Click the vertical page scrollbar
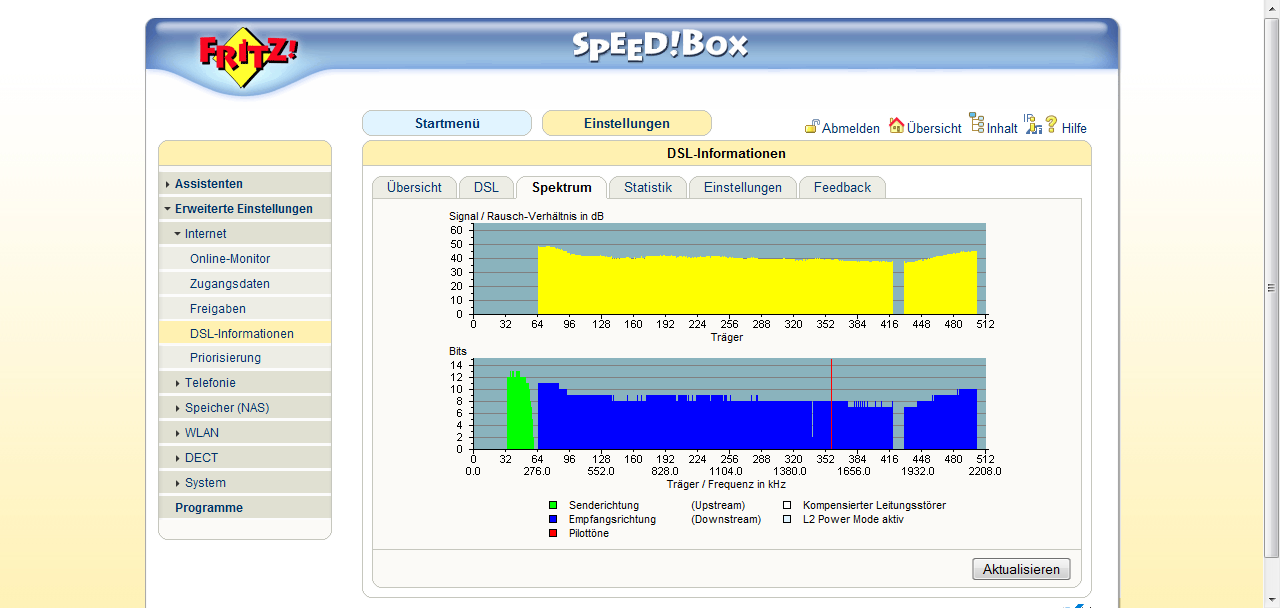The image size is (1280, 608). [x=1271, y=288]
